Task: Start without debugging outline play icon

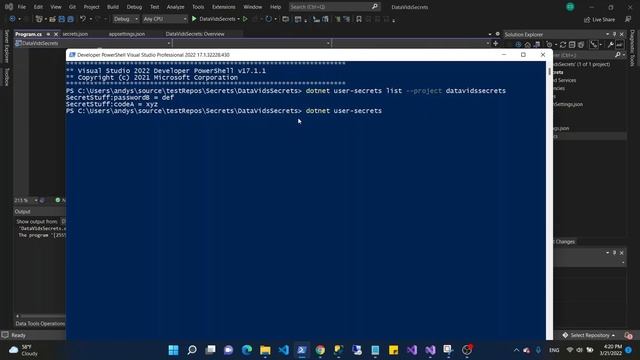Action: point(245,19)
